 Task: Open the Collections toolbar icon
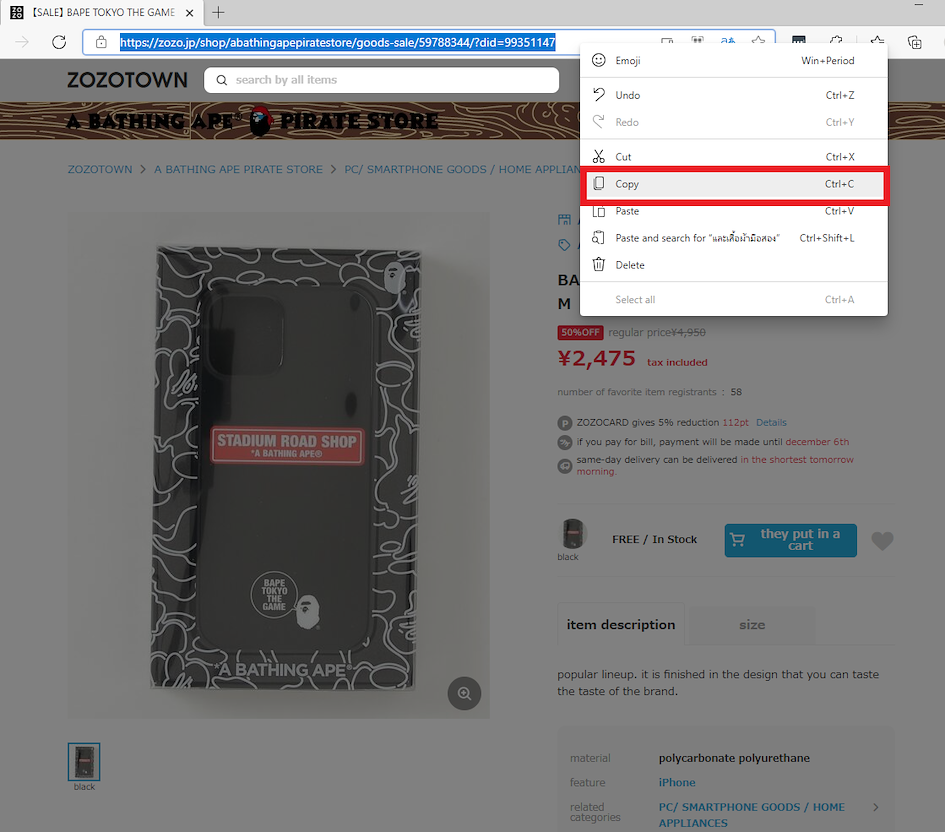914,42
